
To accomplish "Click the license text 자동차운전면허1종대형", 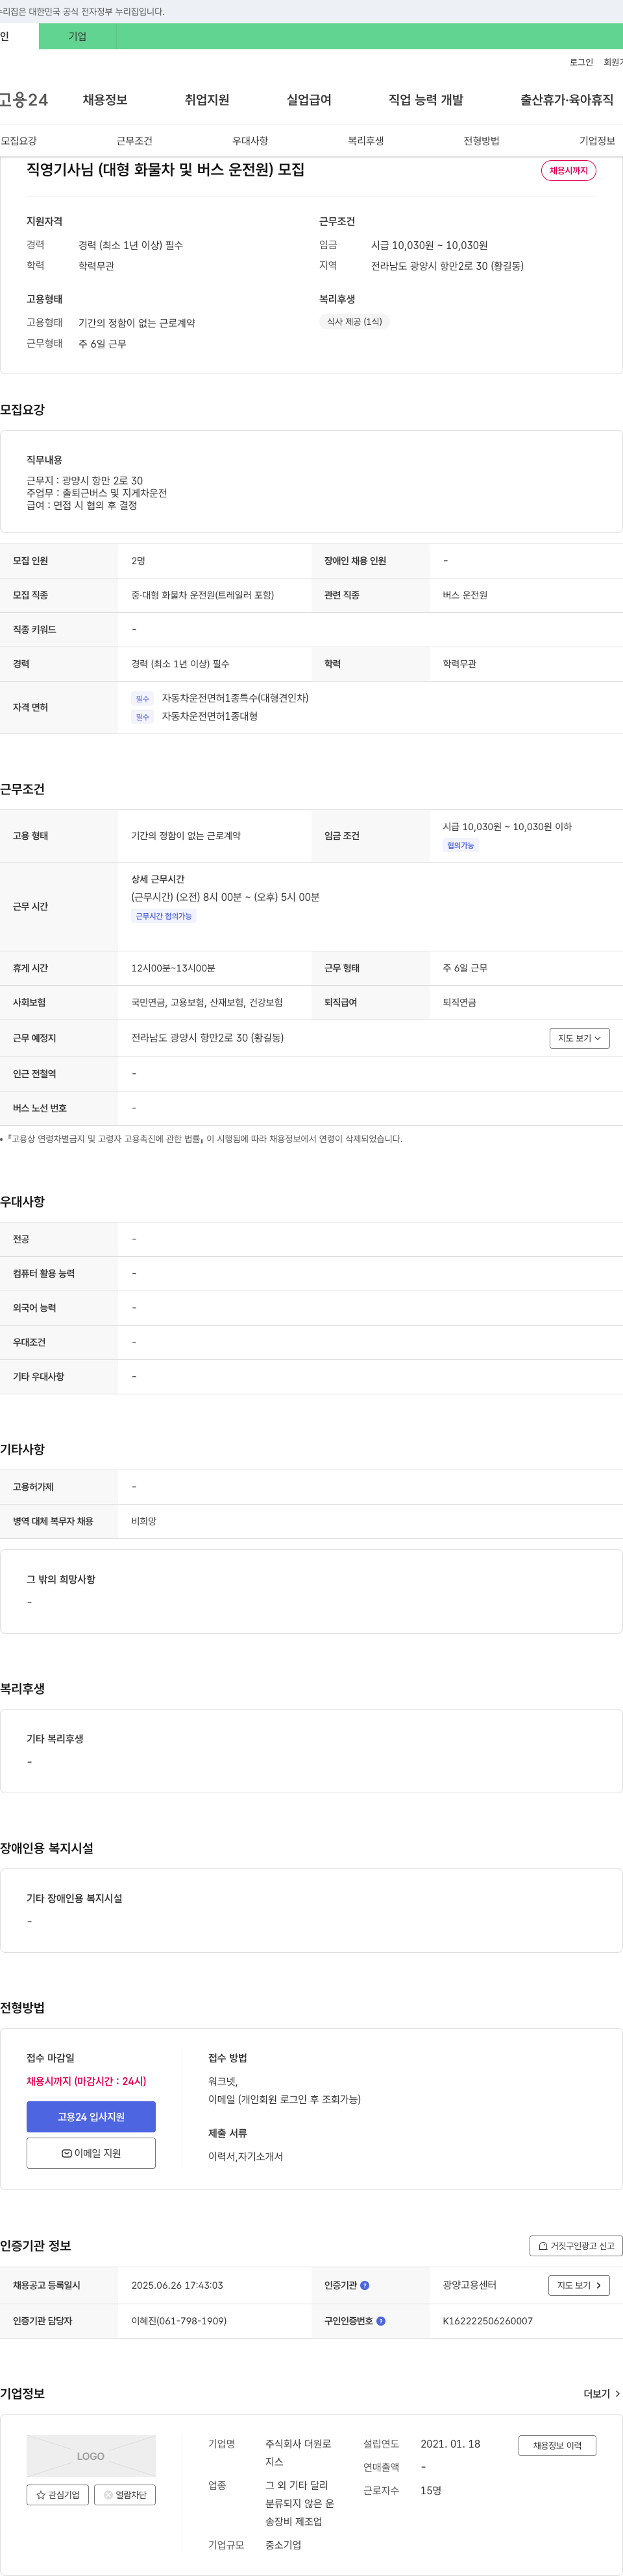I will click(x=210, y=716).
